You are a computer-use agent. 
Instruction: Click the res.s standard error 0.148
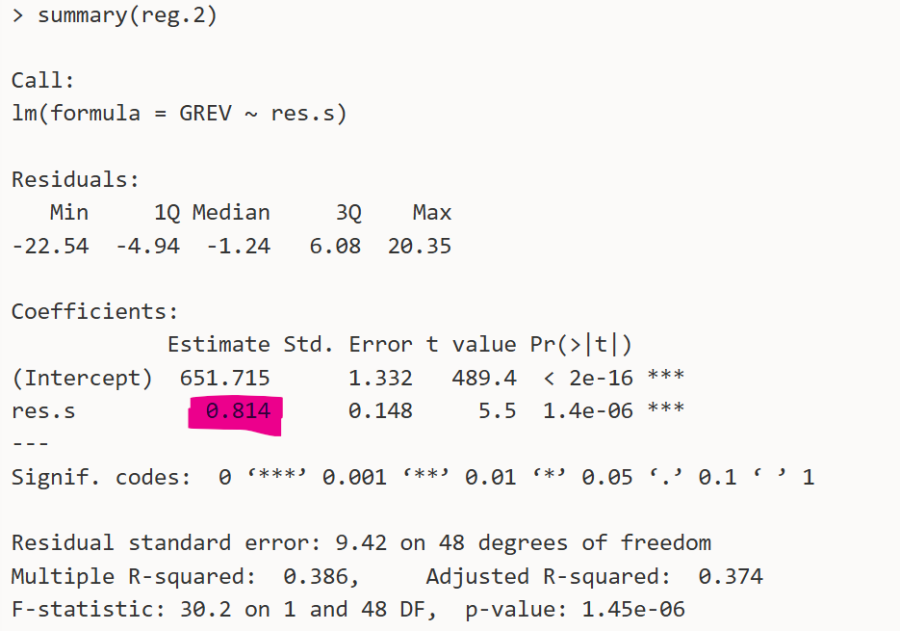click(380, 411)
